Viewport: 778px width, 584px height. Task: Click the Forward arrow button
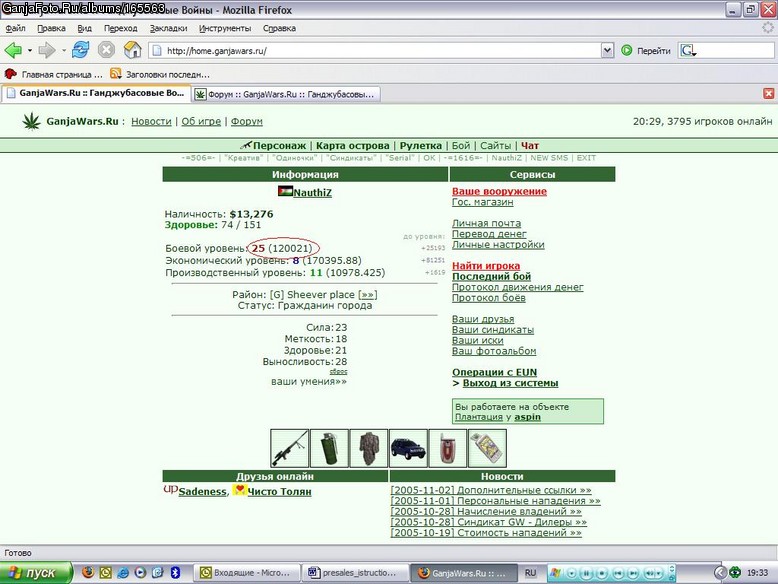[47, 50]
